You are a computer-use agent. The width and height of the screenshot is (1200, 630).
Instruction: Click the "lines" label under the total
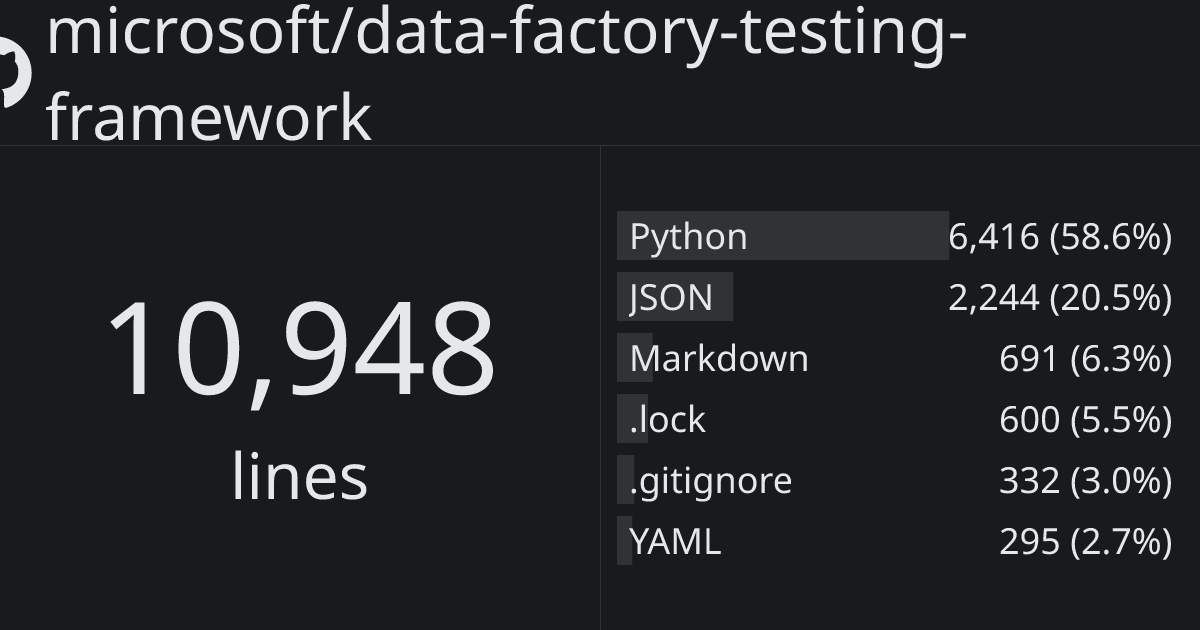(300, 477)
